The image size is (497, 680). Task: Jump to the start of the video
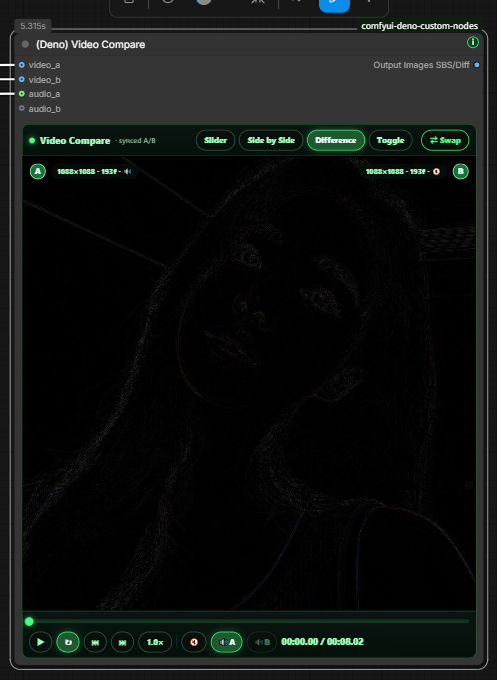[x=95, y=642]
